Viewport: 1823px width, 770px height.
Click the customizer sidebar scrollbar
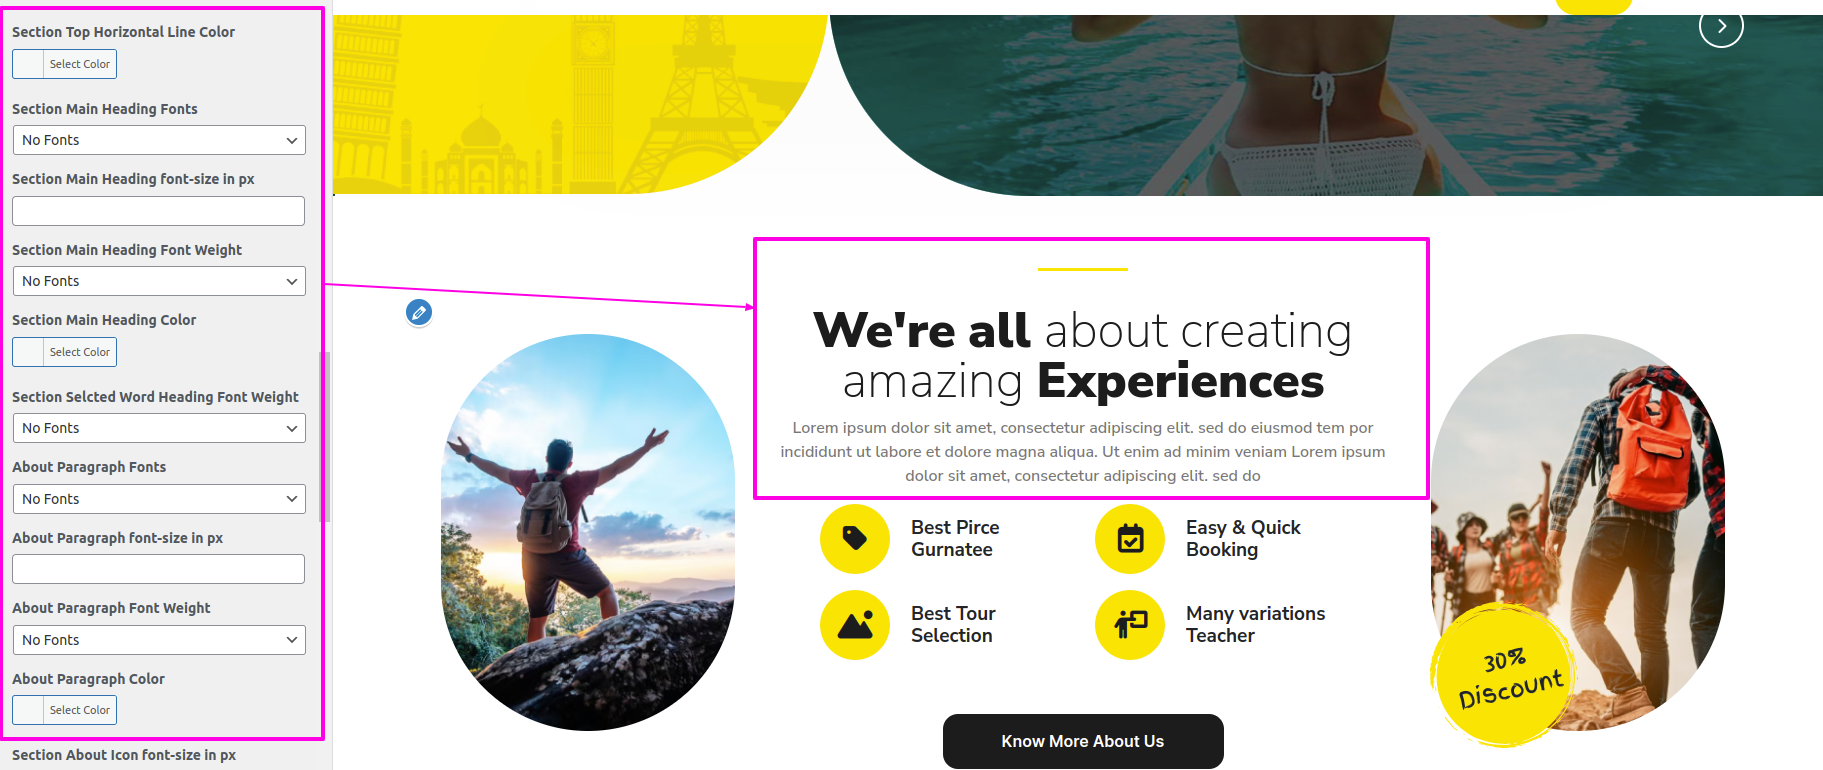[x=326, y=437]
